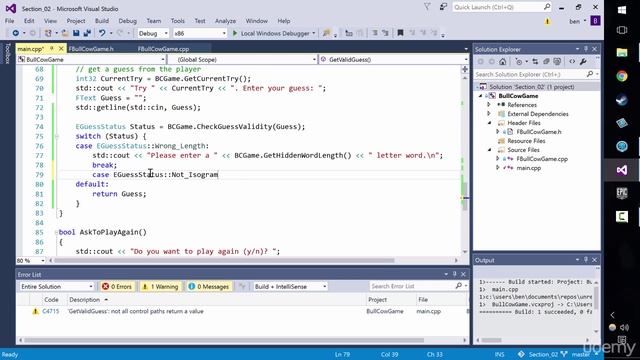
Task: Toggle the 0 Messages filter
Action: [x=209, y=287]
